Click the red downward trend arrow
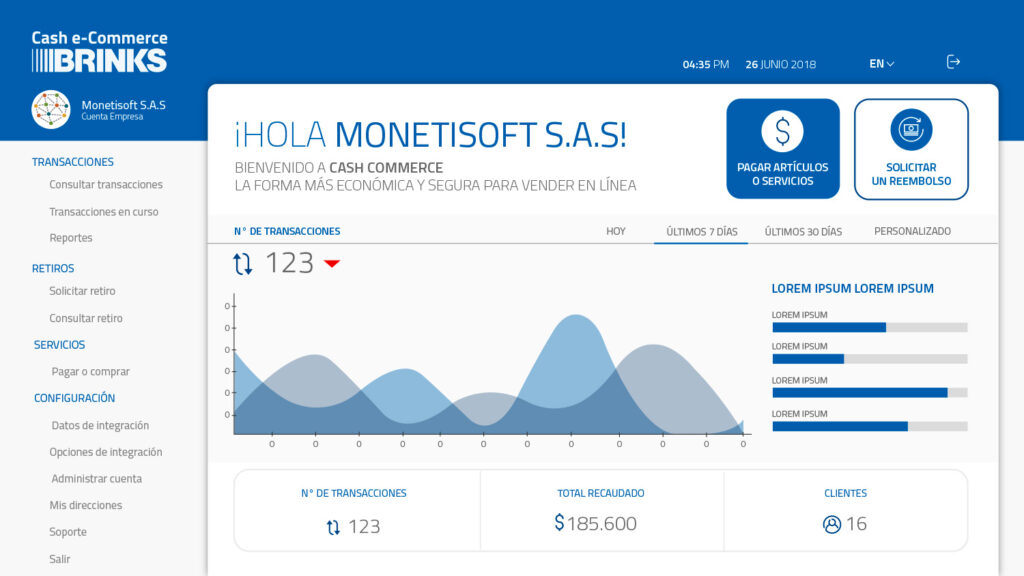 (332, 264)
